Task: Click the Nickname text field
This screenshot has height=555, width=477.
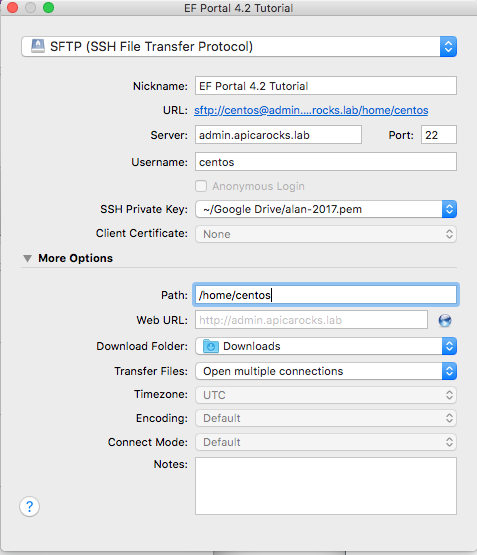Action: point(326,86)
